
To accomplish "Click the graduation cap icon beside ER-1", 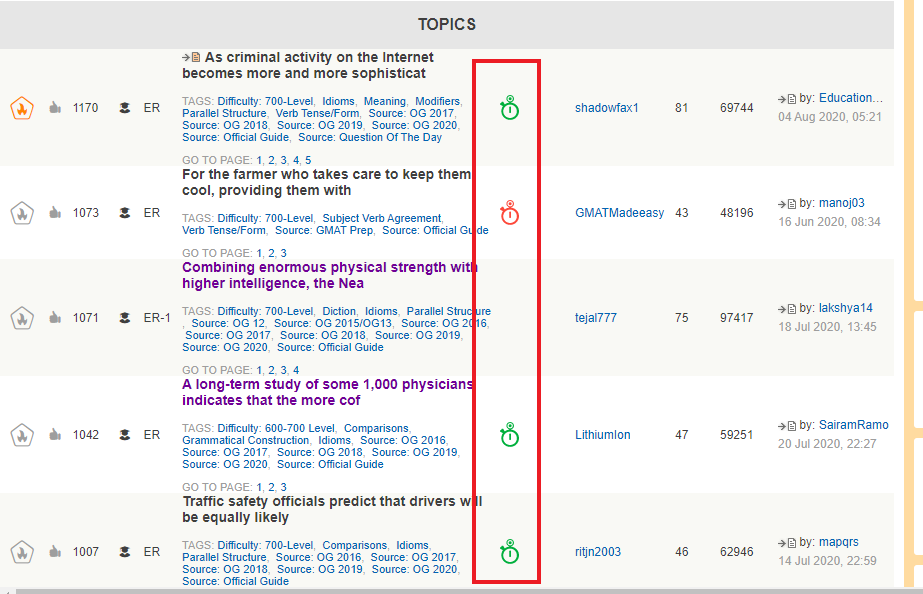I will pyautogui.click(x=125, y=318).
